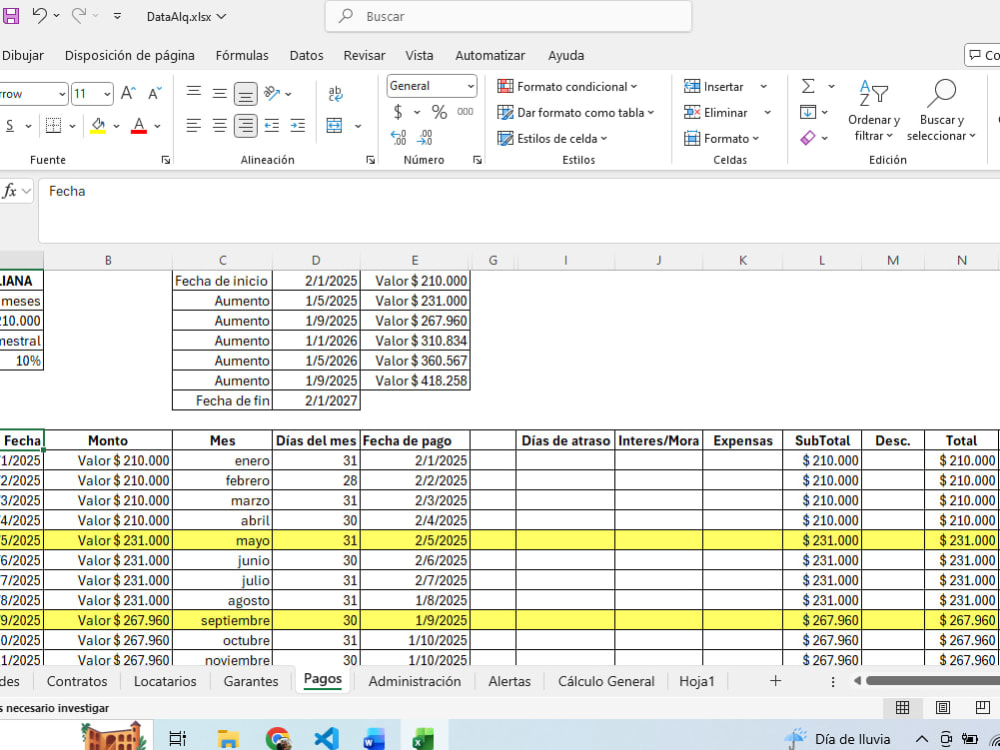
Task: Click the Merge and center icon
Action: click(335, 126)
